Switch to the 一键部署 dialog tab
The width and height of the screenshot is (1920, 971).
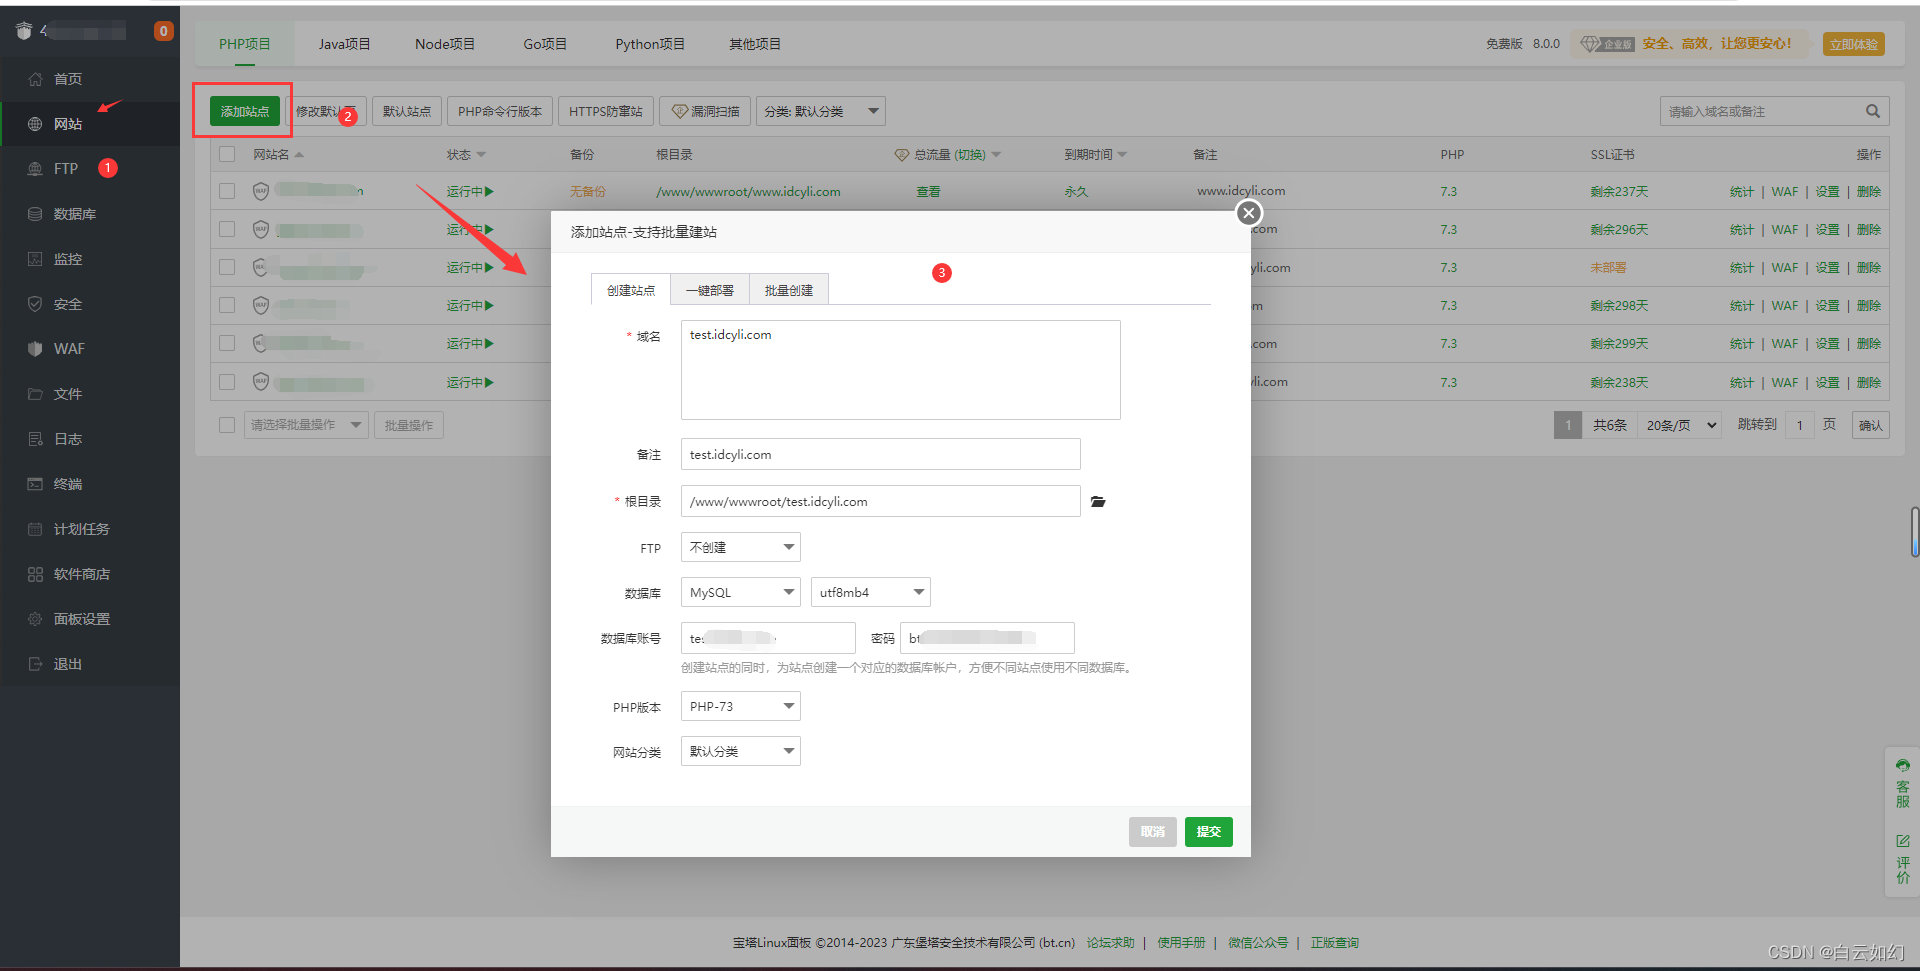point(710,290)
